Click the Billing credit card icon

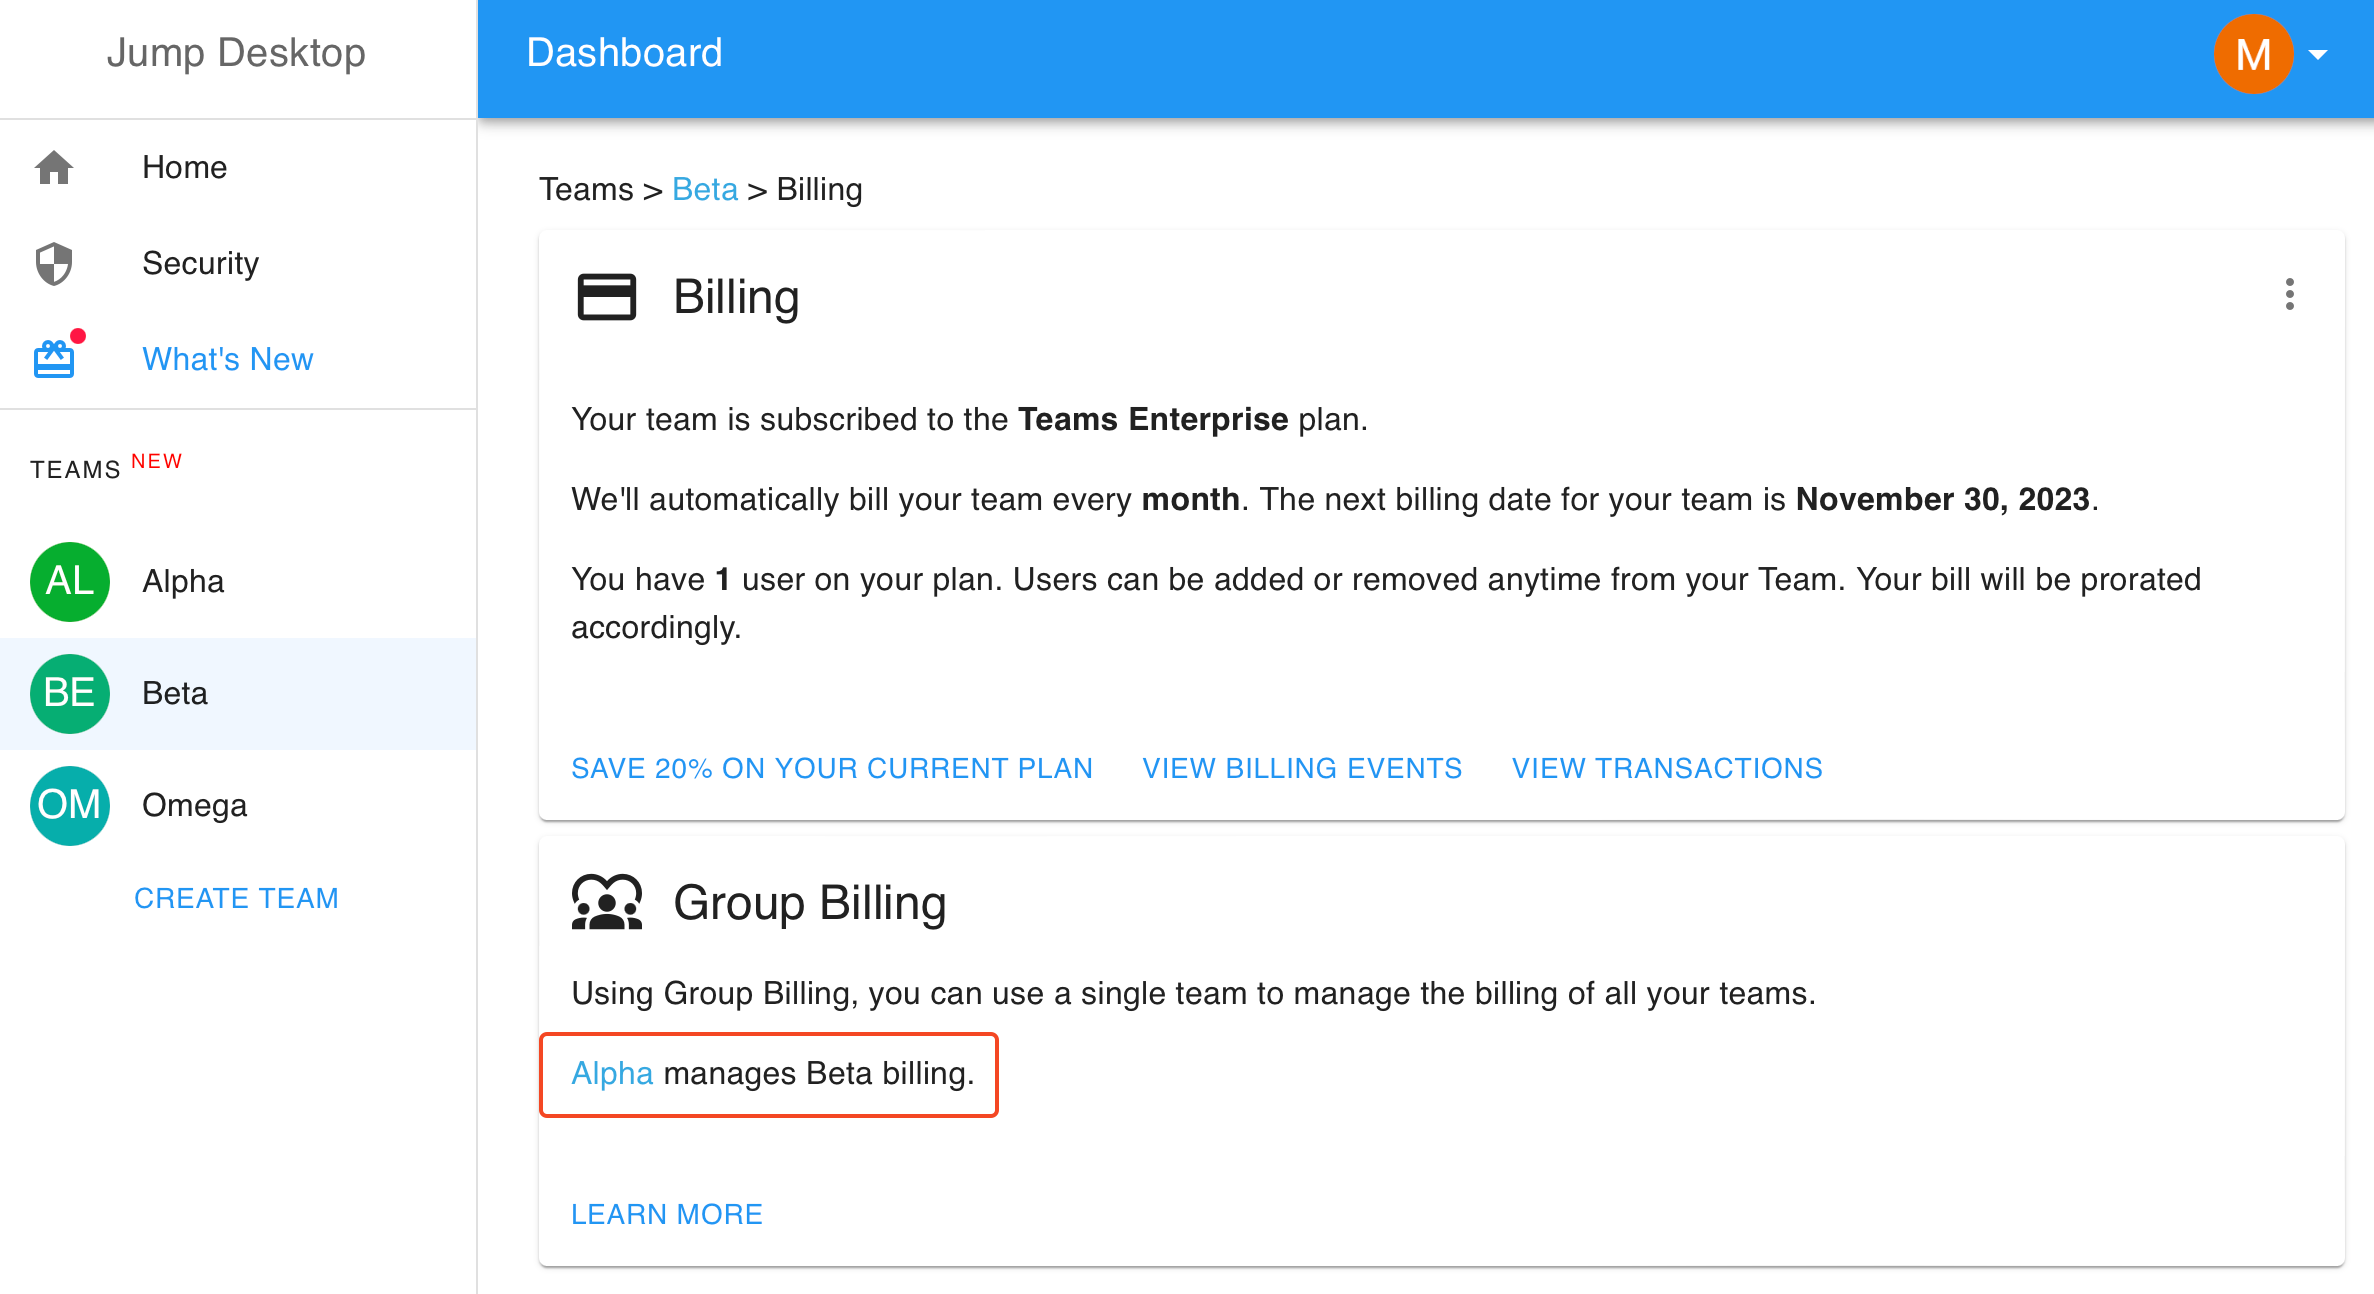click(607, 296)
